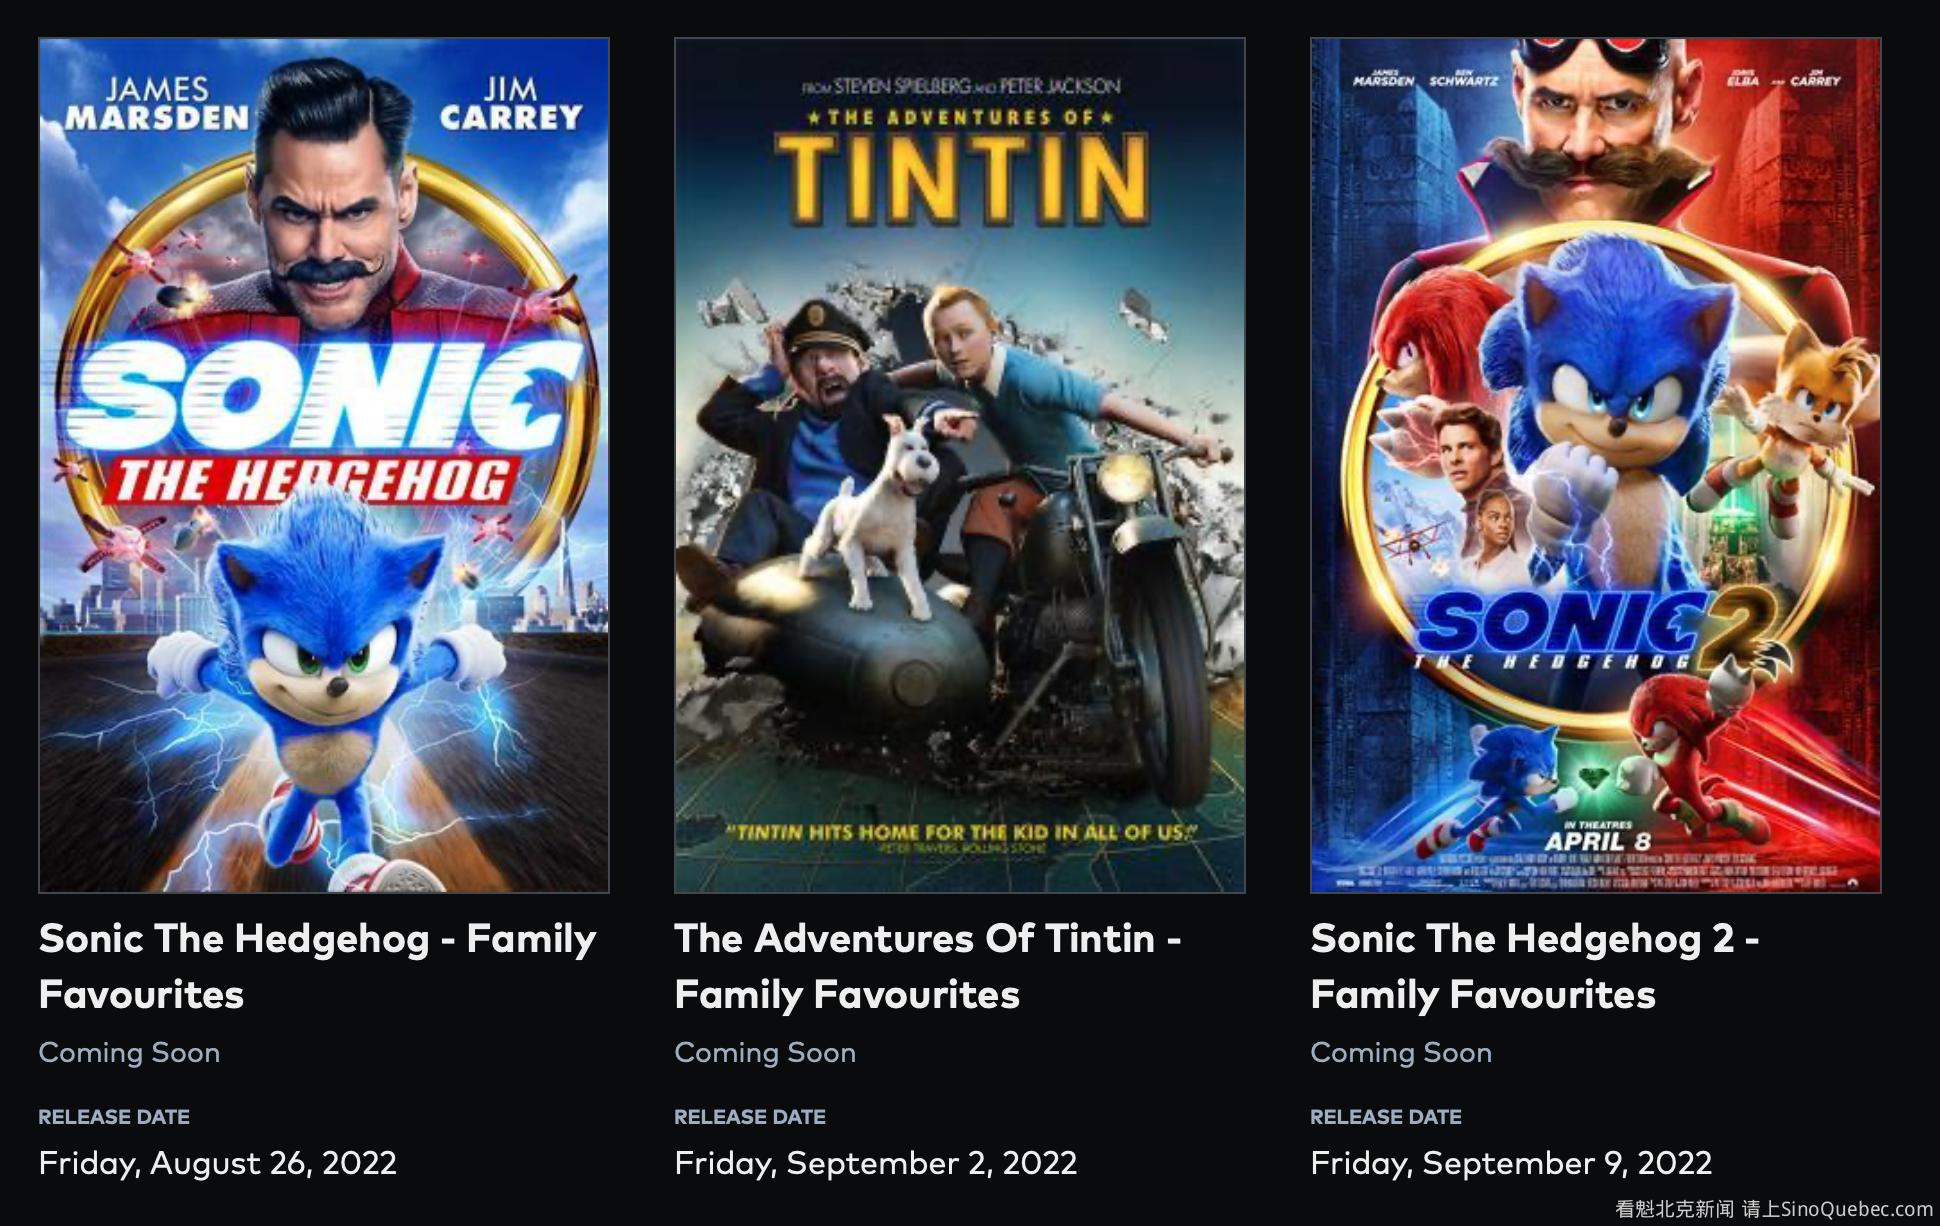Click the Friday, August 26, 2022 date
This screenshot has width=1940, height=1226.
217,1163
